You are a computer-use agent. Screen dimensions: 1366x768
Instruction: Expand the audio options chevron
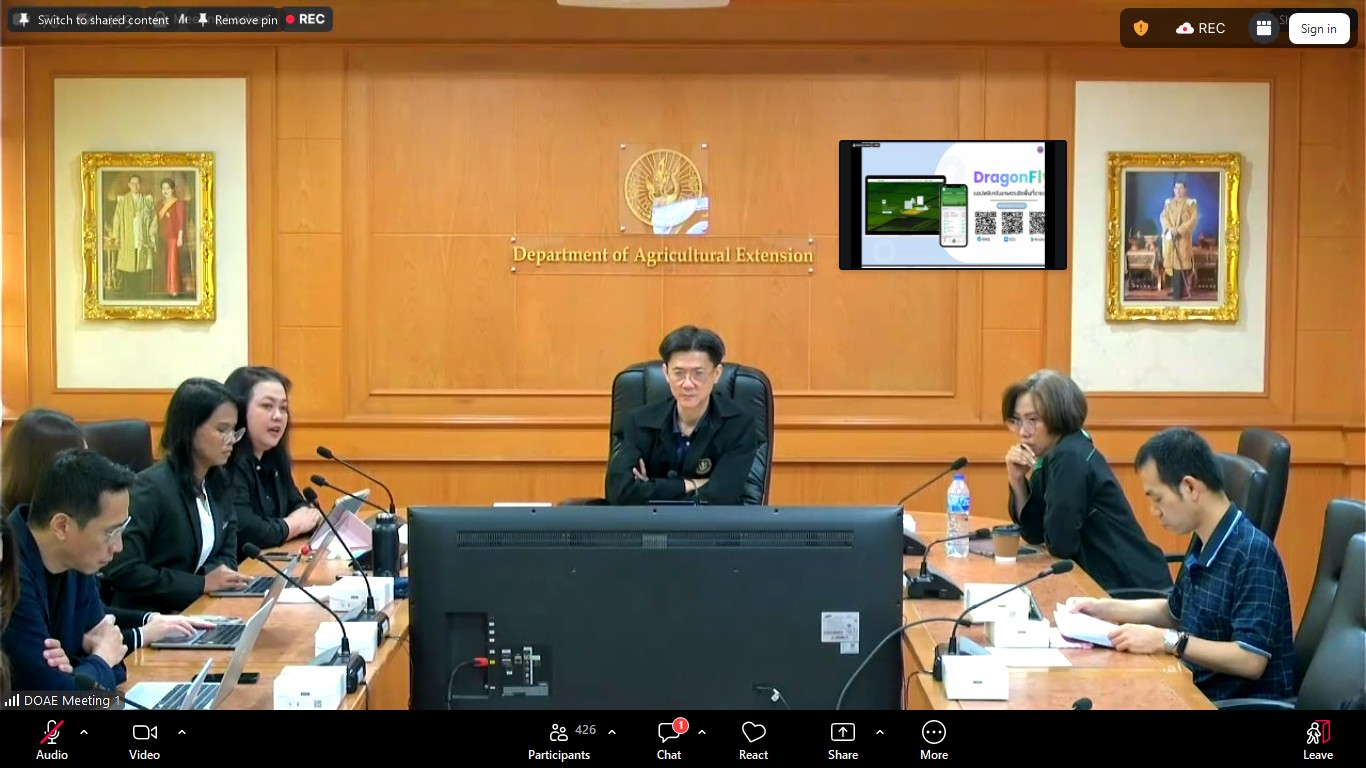click(x=84, y=732)
